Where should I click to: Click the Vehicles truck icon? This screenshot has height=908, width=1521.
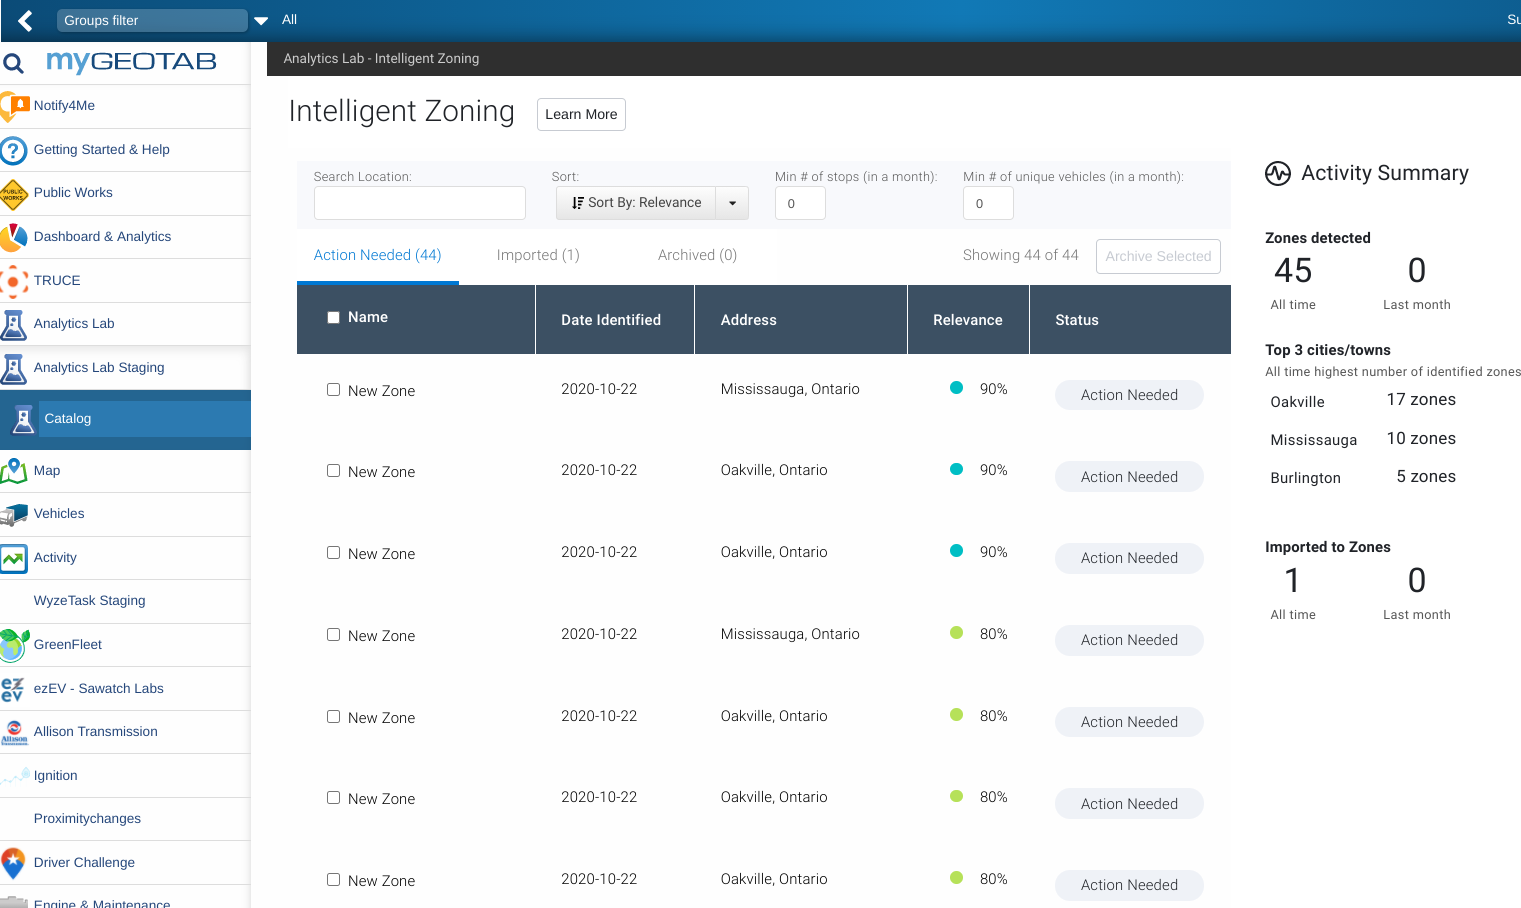(14, 514)
